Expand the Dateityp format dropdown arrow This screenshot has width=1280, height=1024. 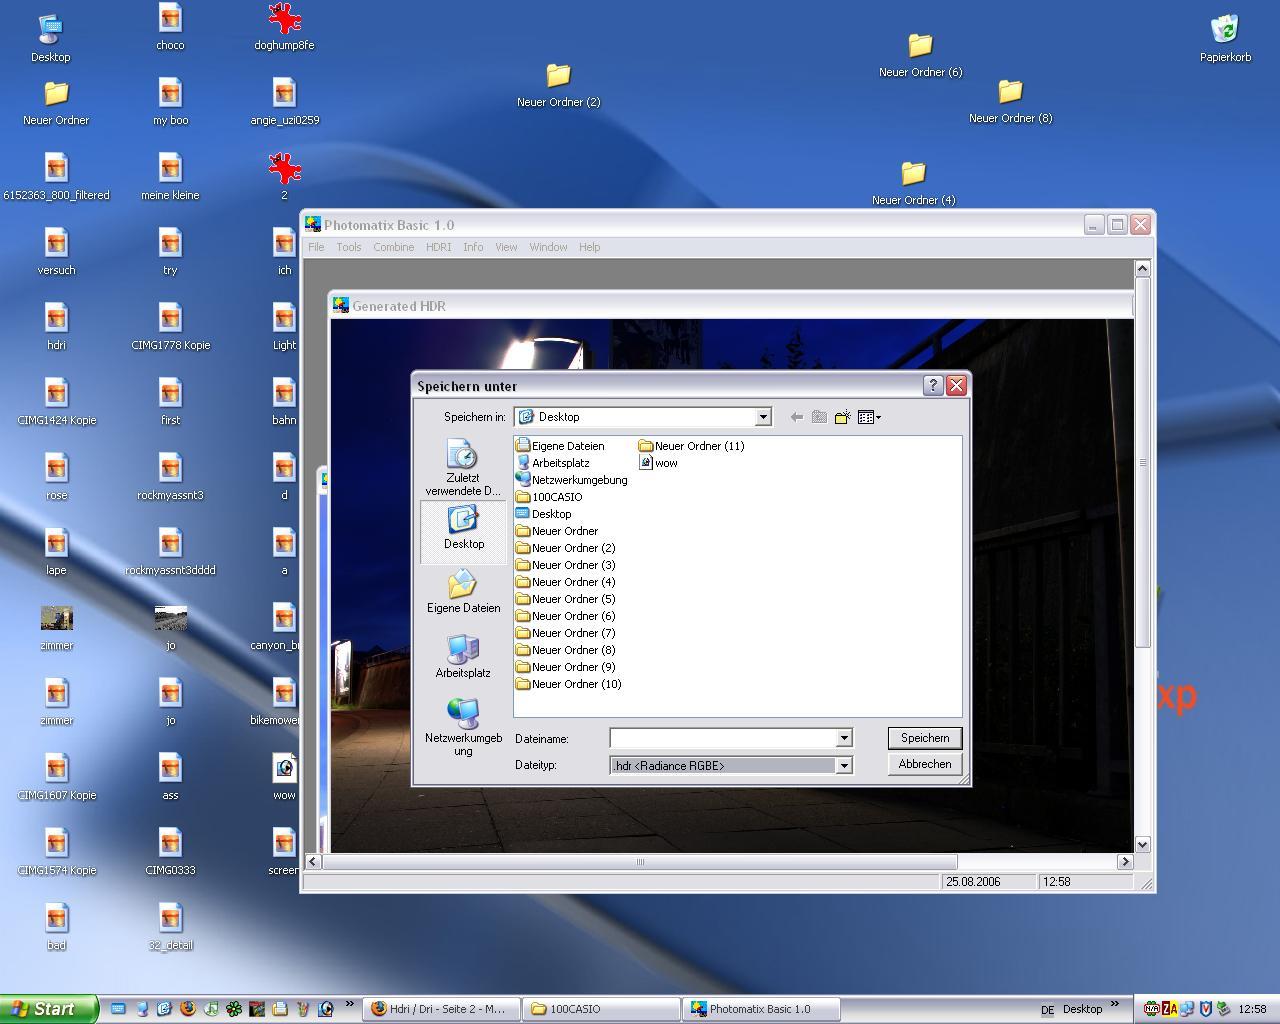coord(844,765)
